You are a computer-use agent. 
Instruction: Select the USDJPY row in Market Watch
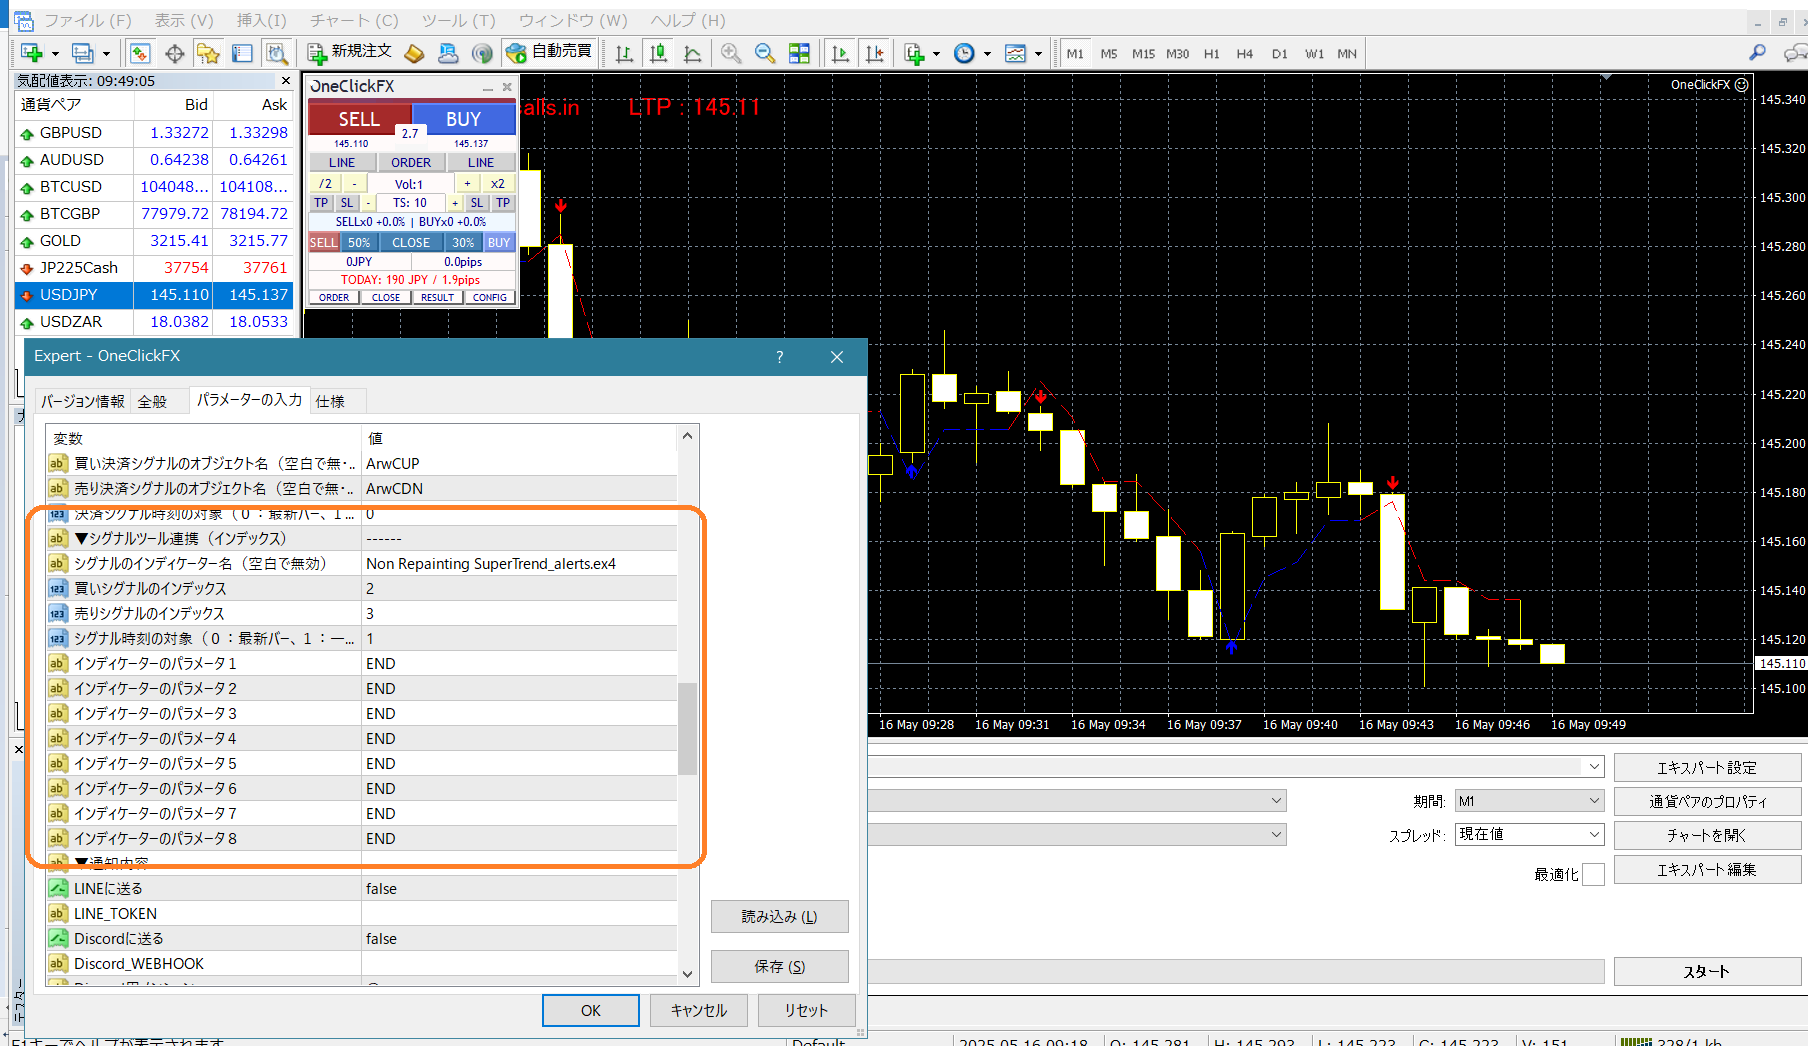coord(154,295)
